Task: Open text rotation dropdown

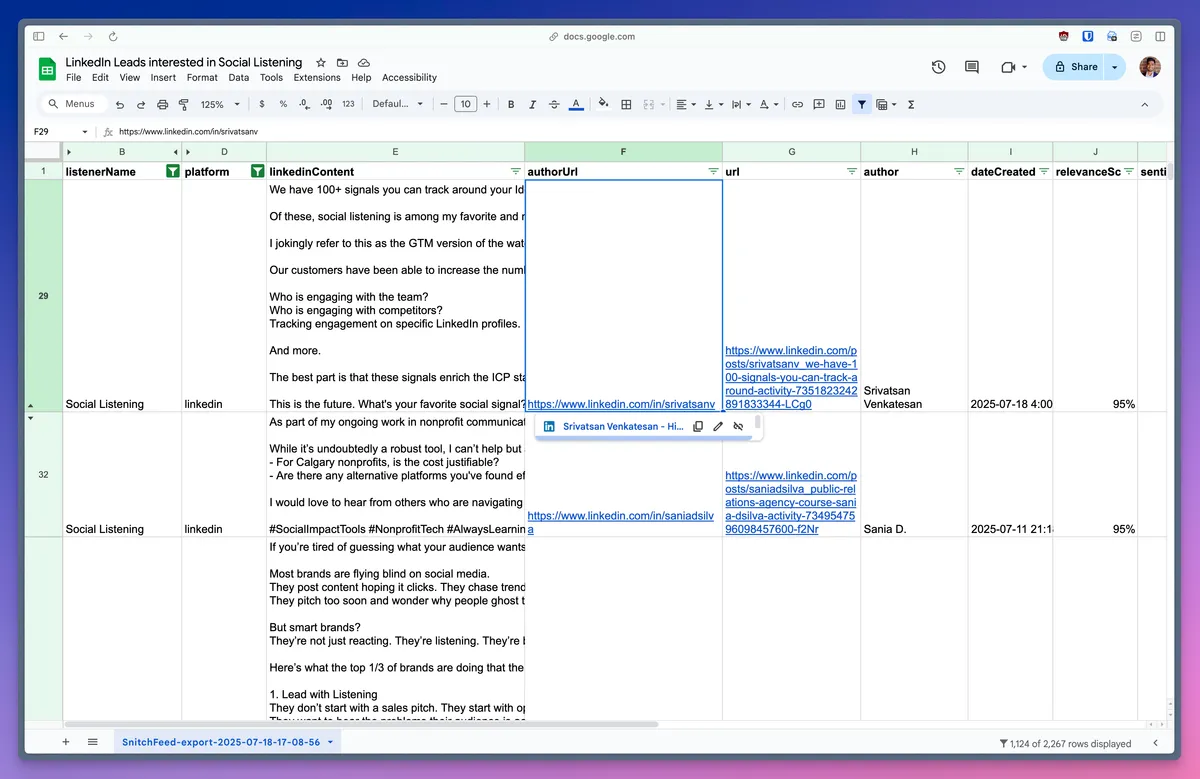Action: 768,104
